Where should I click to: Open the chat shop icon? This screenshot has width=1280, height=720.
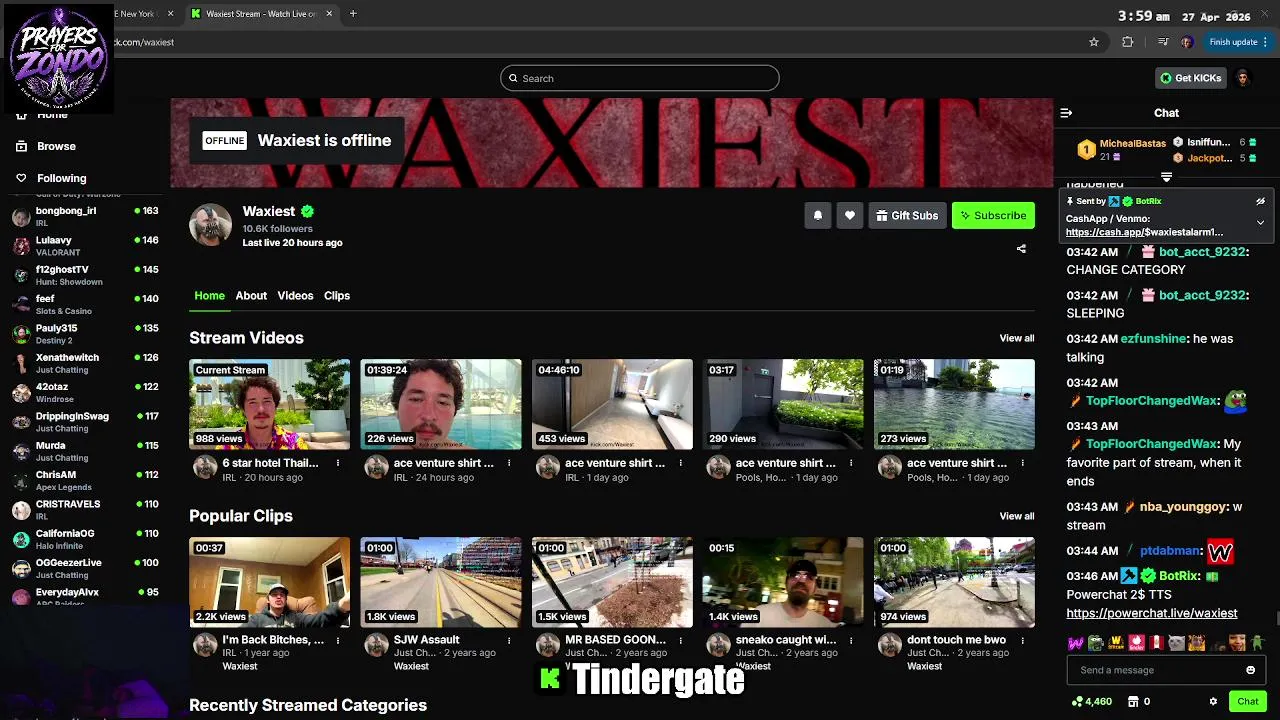click(x=1134, y=702)
